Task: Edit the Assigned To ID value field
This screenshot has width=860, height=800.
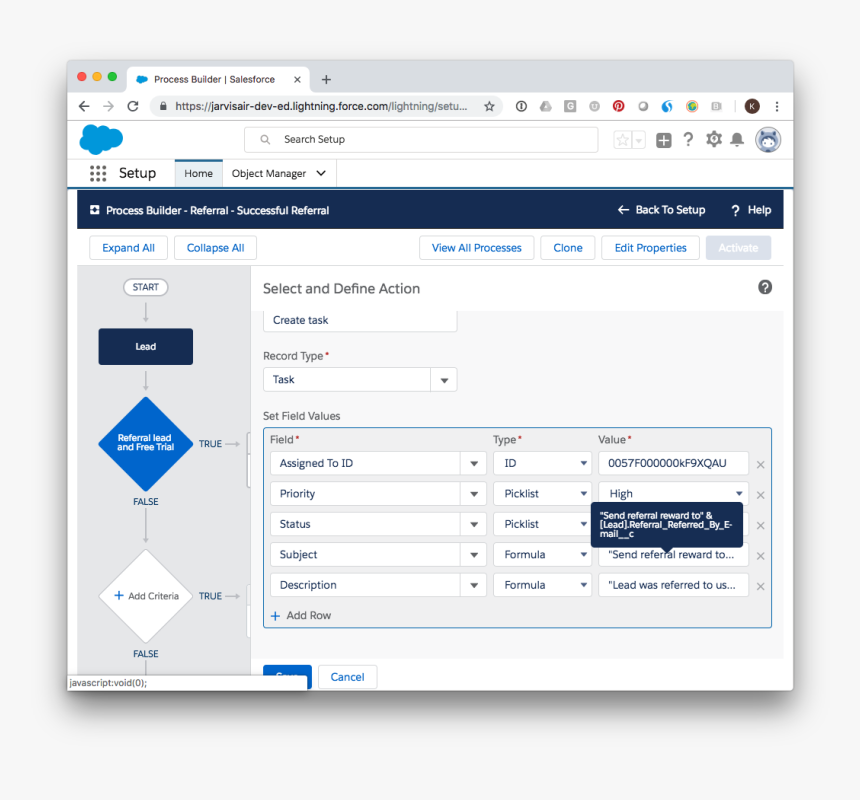Action: 674,463
